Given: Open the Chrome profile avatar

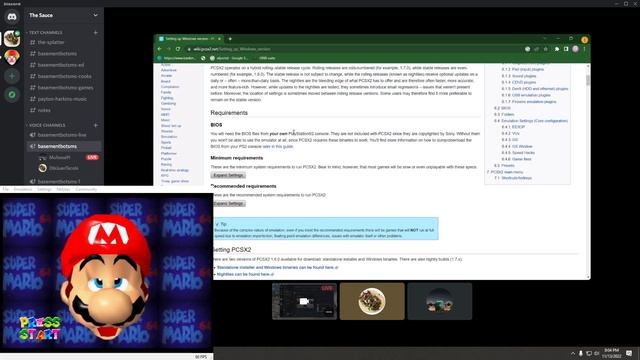Looking at the screenshot, I should pos(576,49).
